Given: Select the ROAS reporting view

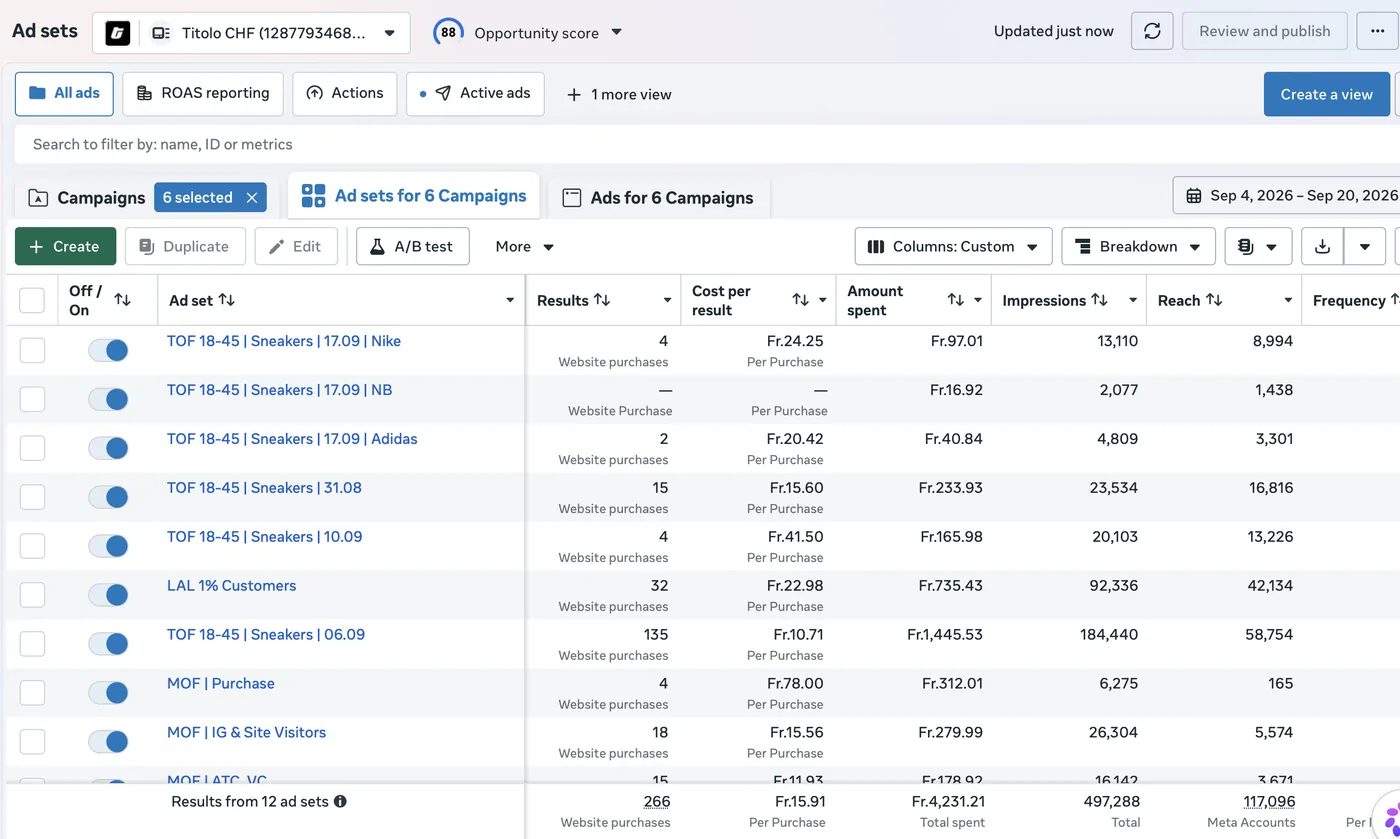Looking at the screenshot, I should [203, 93].
